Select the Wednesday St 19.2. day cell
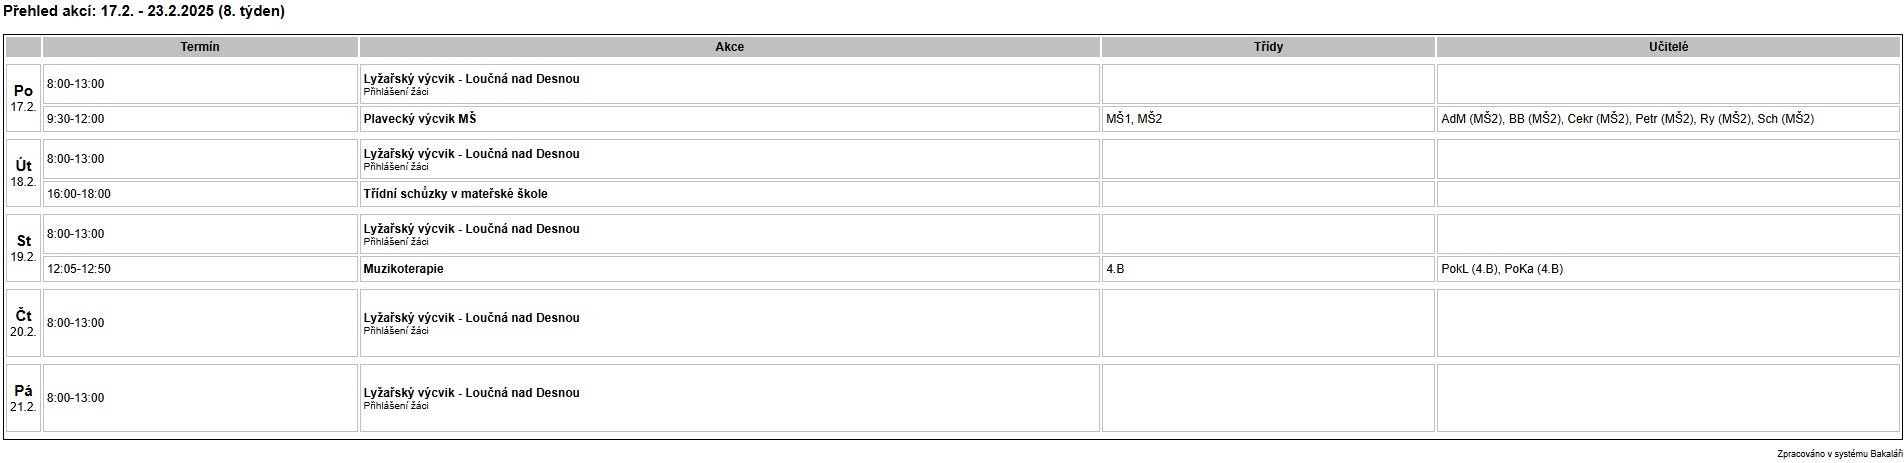Image resolution: width=1904 pixels, height=463 pixels. [x=24, y=248]
